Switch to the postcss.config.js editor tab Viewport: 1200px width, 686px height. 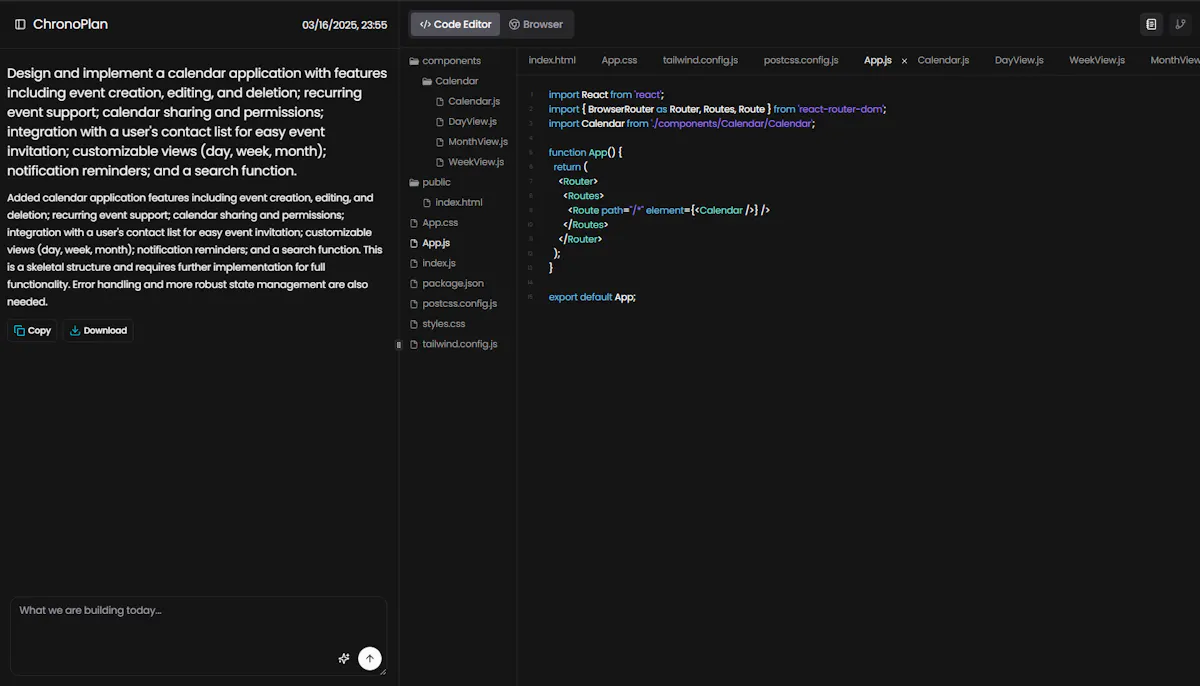coord(801,60)
